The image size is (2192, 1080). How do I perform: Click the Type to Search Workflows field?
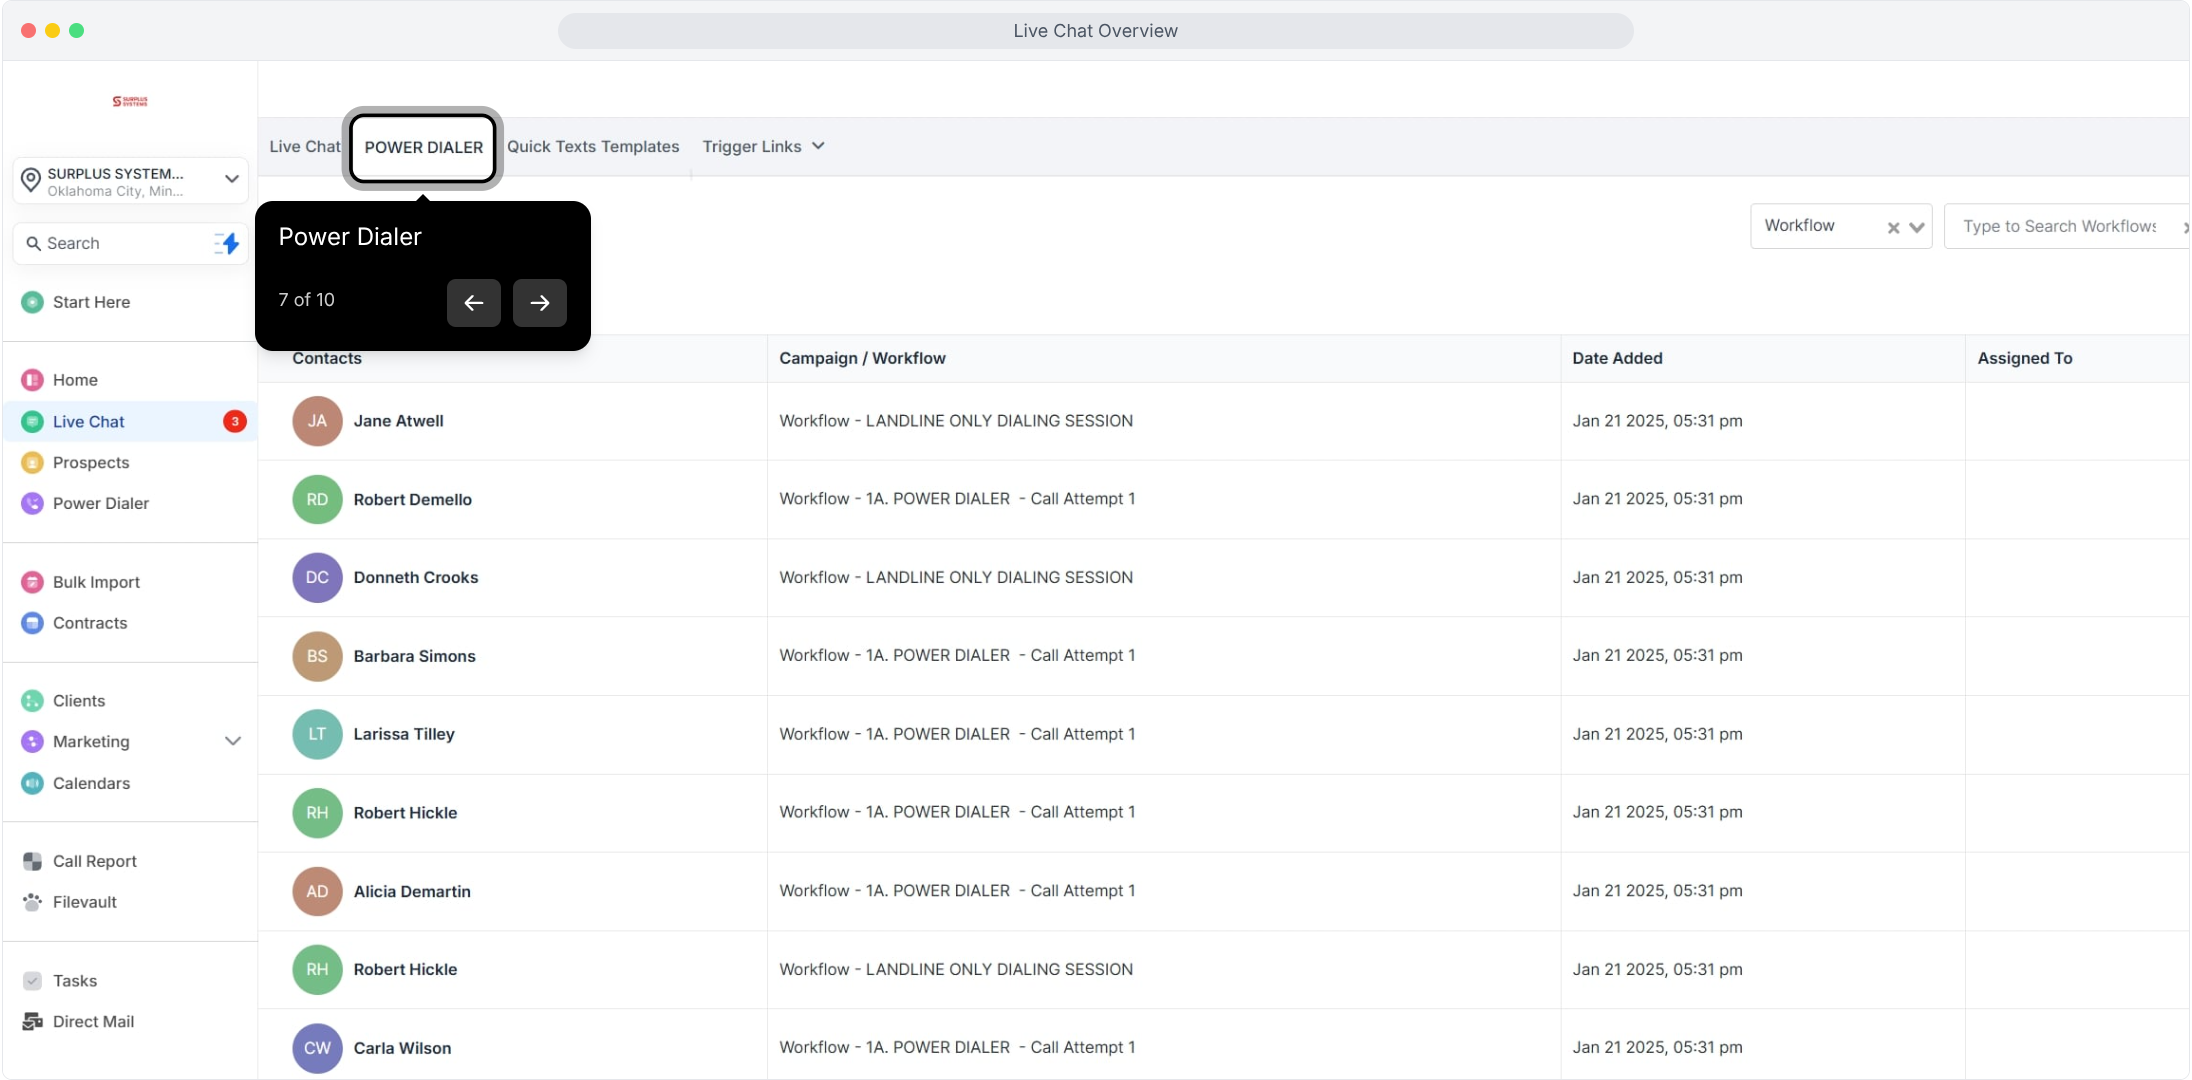pyautogui.click(x=2059, y=227)
